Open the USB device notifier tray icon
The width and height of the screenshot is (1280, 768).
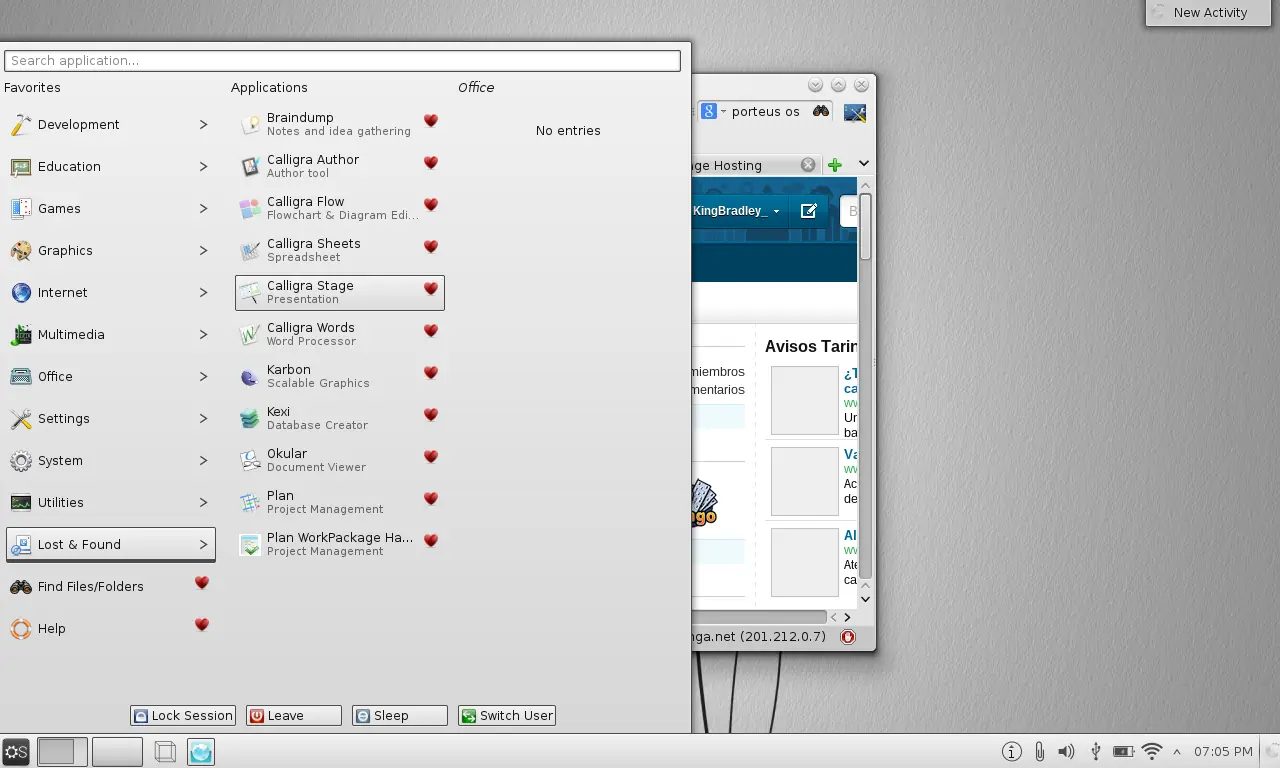[1095, 751]
